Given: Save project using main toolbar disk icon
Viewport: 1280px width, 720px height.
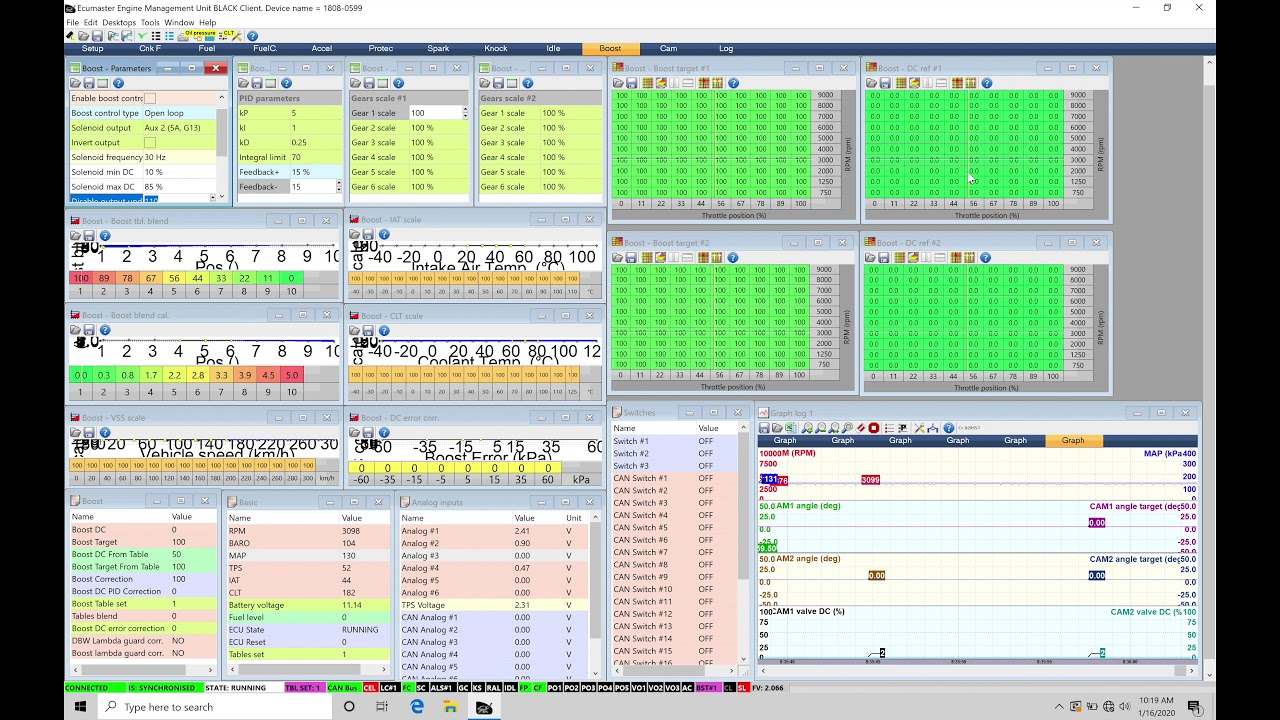Looking at the screenshot, I should click(97, 36).
